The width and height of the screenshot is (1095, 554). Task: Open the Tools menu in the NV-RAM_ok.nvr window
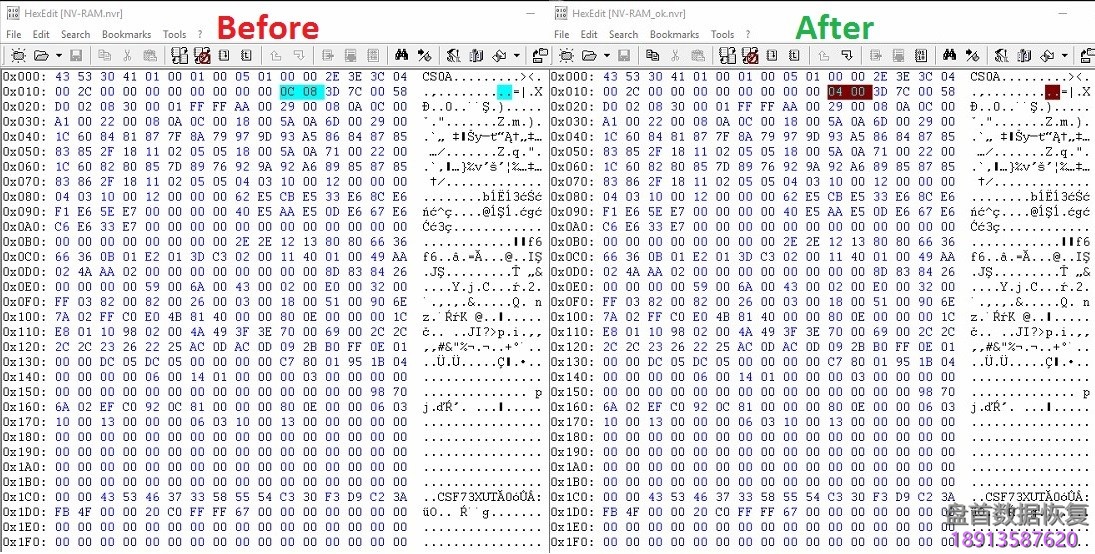click(x=722, y=34)
